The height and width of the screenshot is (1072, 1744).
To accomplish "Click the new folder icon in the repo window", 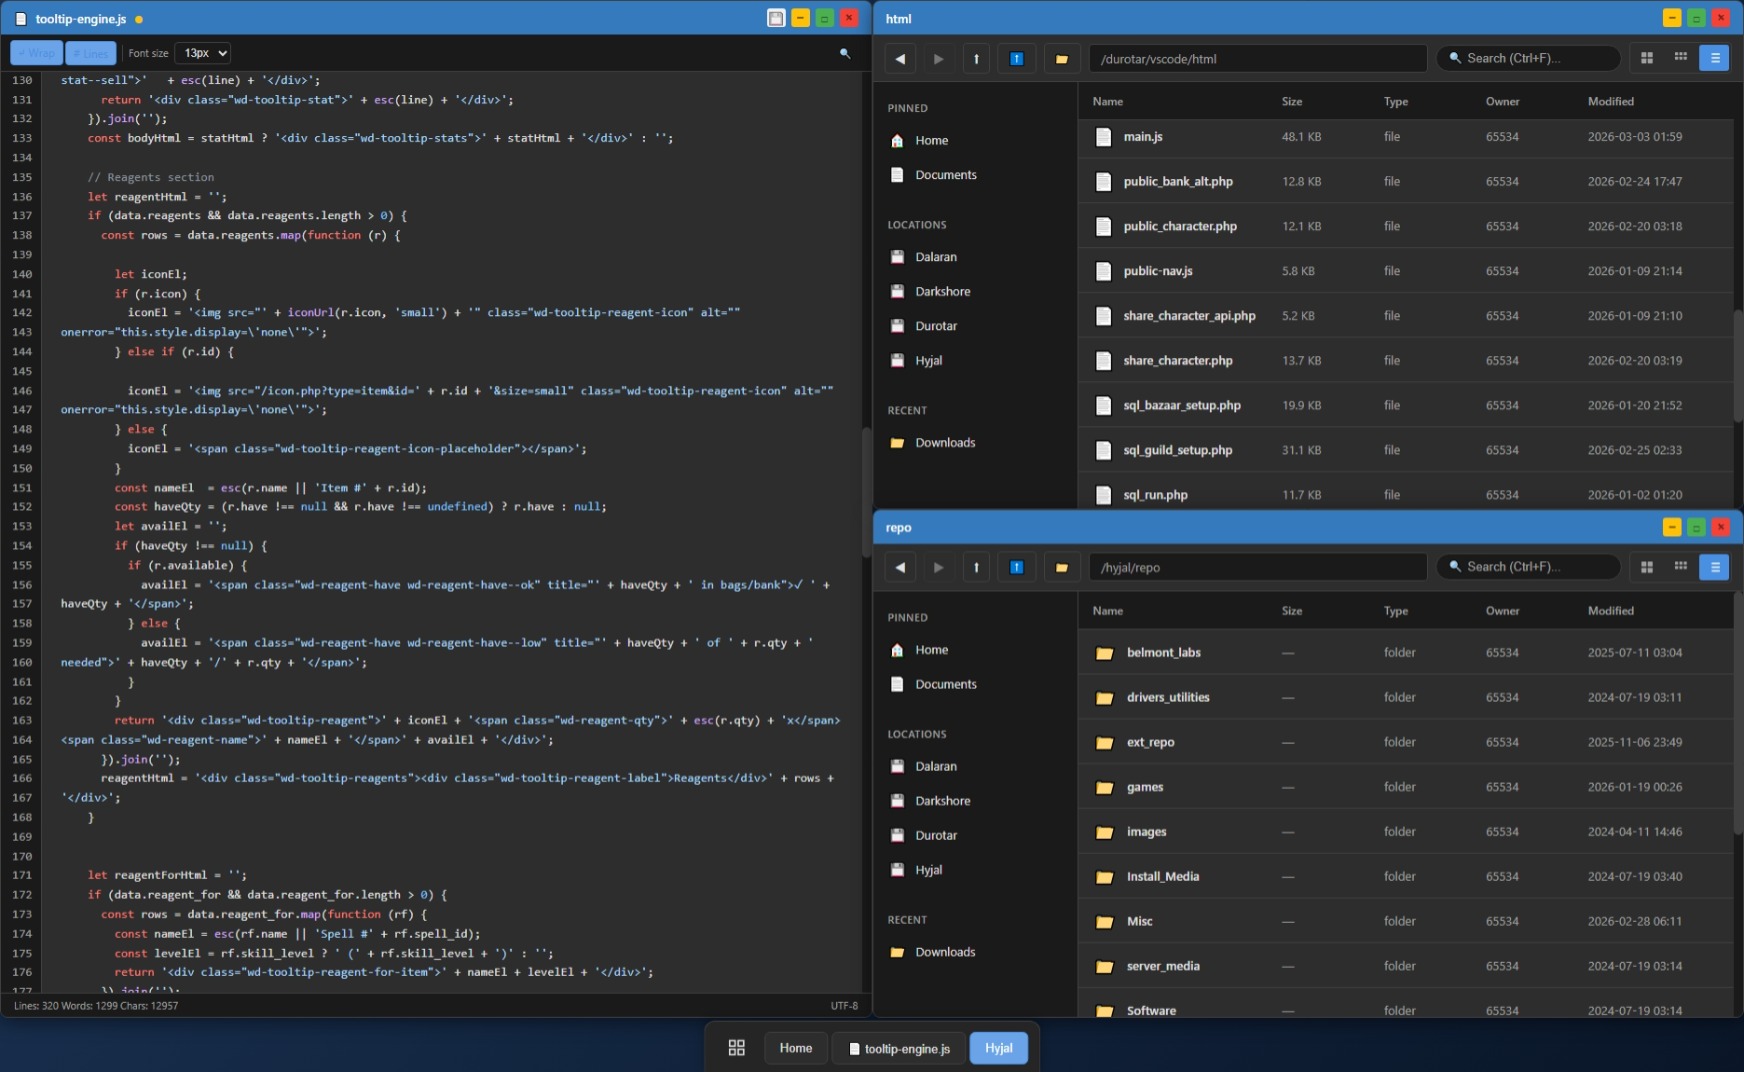I will [1061, 568].
